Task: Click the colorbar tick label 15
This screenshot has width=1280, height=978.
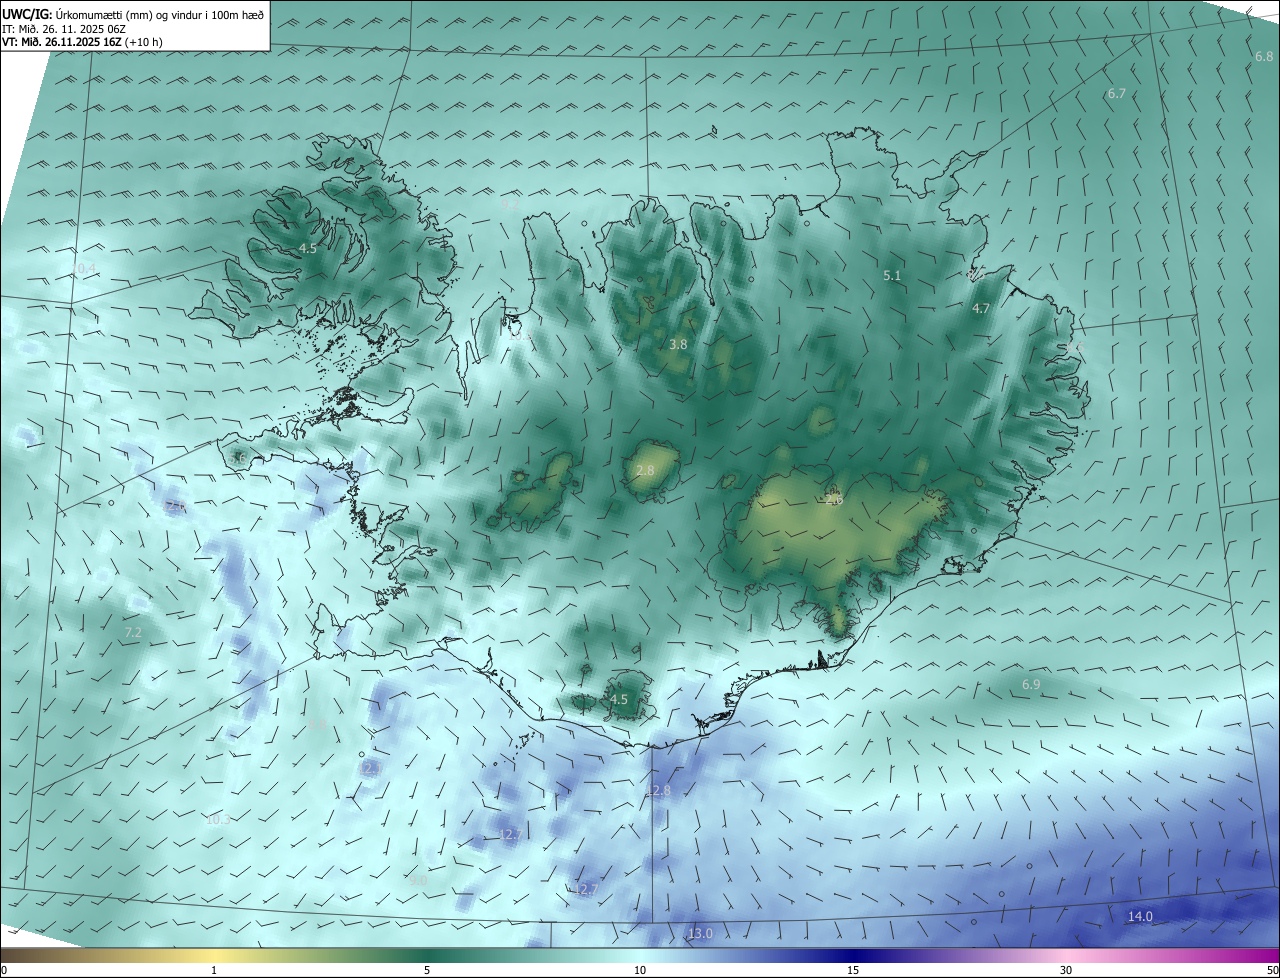Action: click(853, 970)
